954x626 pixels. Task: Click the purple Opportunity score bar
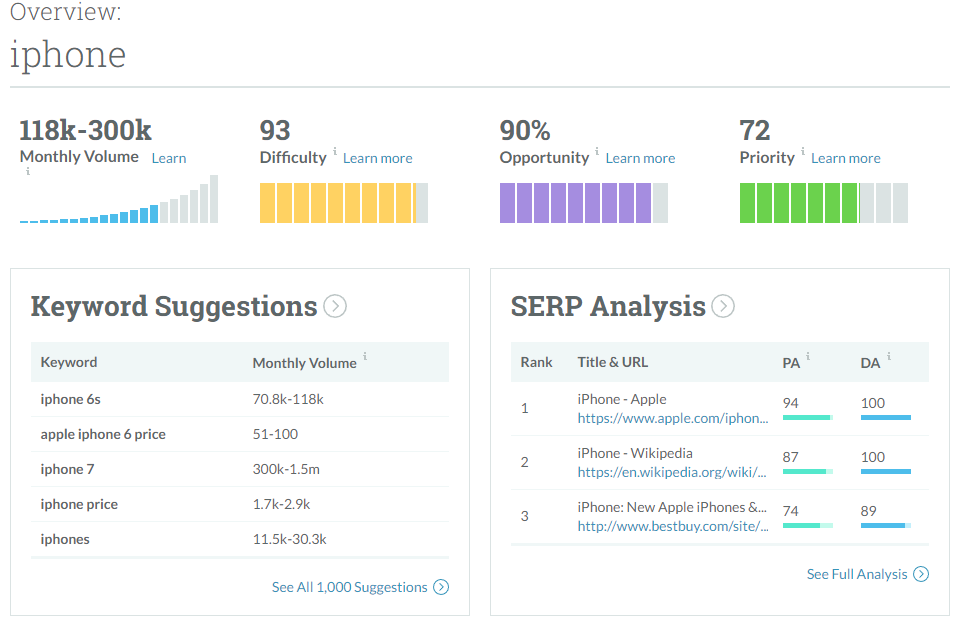(583, 203)
